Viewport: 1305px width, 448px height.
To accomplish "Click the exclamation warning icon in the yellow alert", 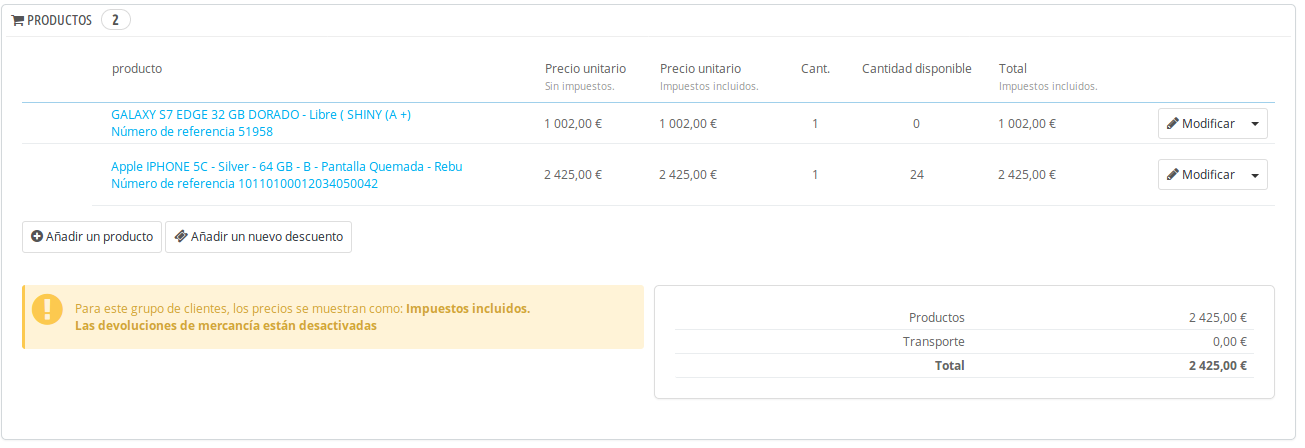I will [x=47, y=309].
